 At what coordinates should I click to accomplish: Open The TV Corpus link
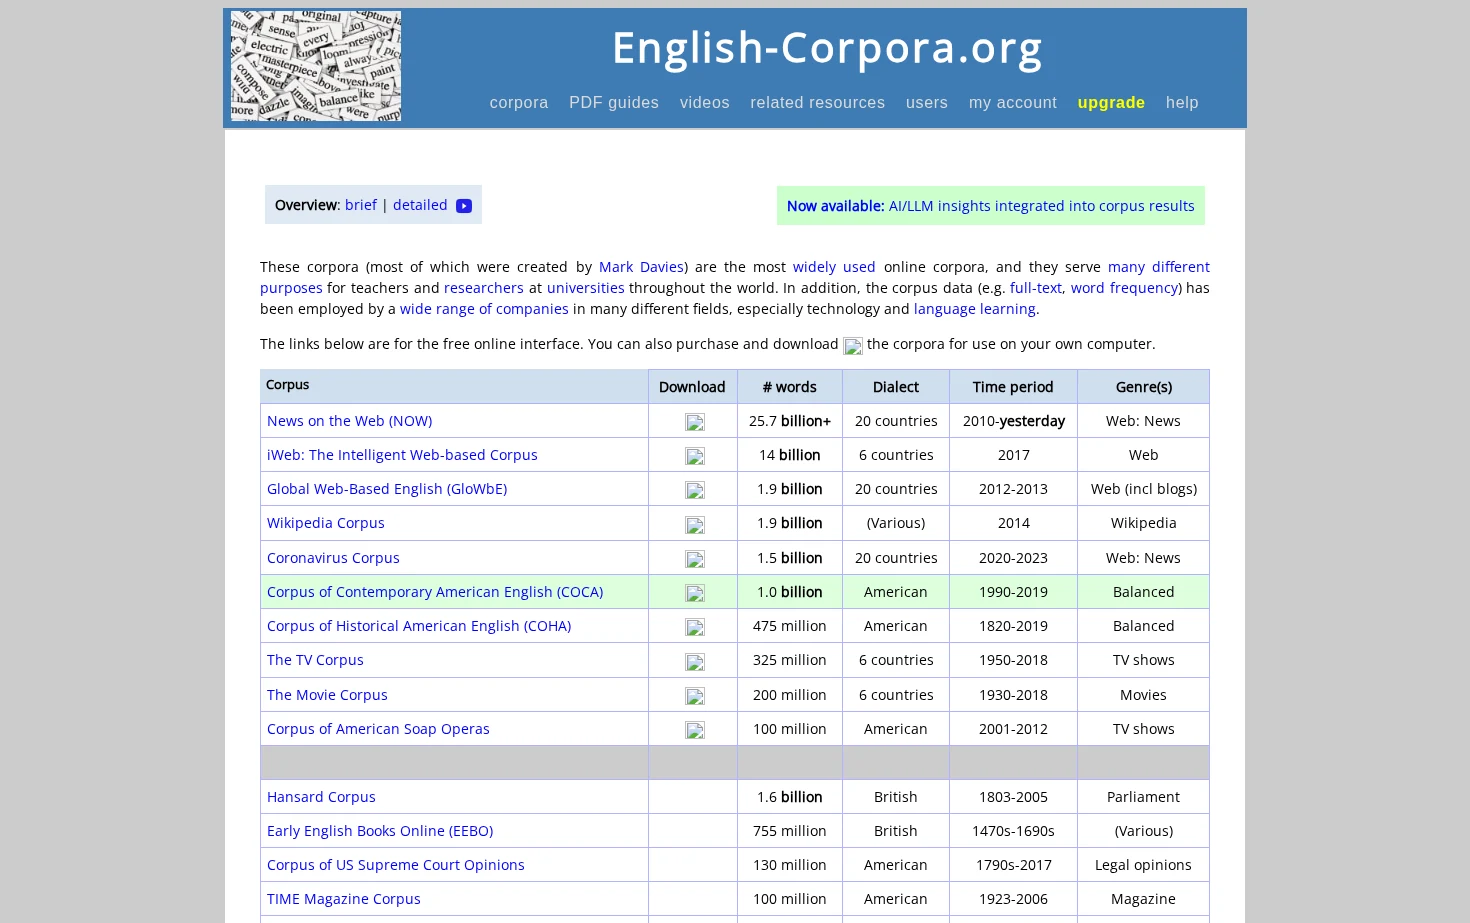[x=315, y=660]
